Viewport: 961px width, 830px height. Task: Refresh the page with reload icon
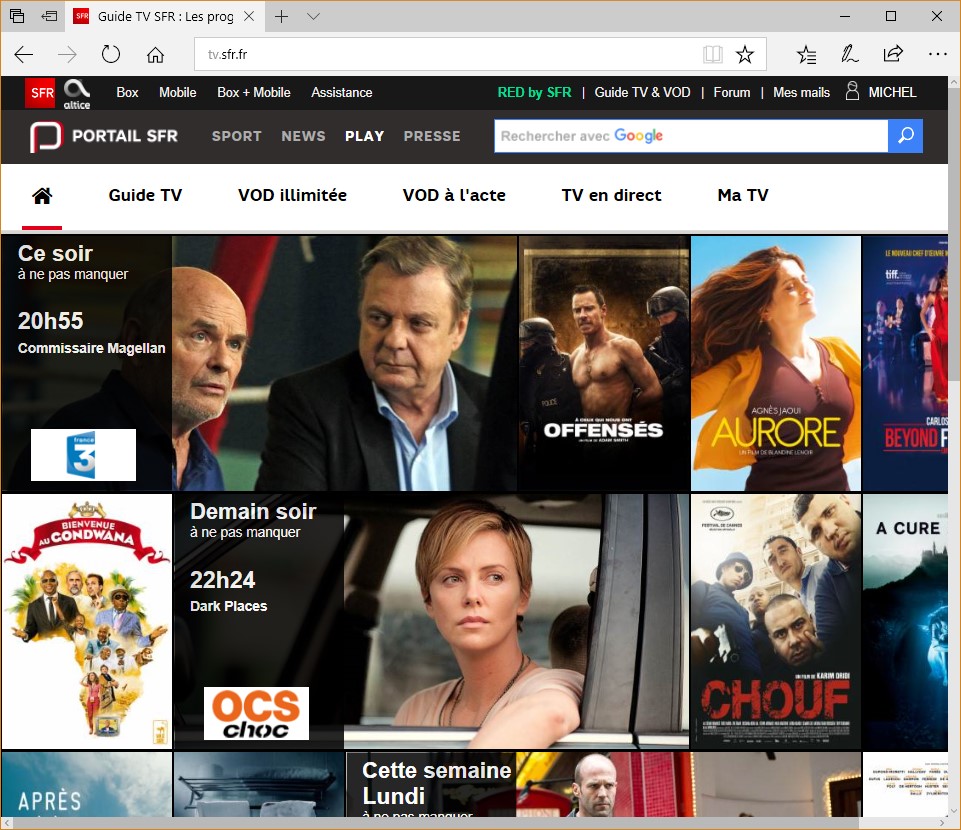[111, 55]
